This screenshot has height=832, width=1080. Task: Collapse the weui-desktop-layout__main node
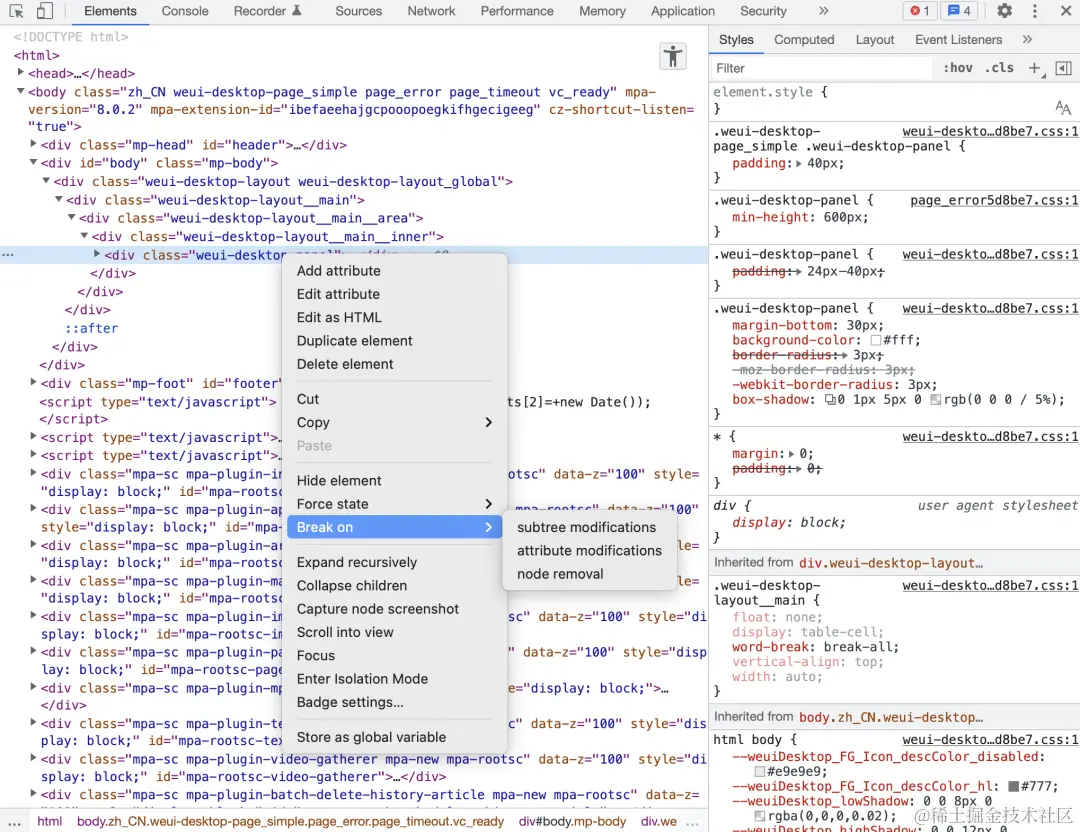point(59,199)
